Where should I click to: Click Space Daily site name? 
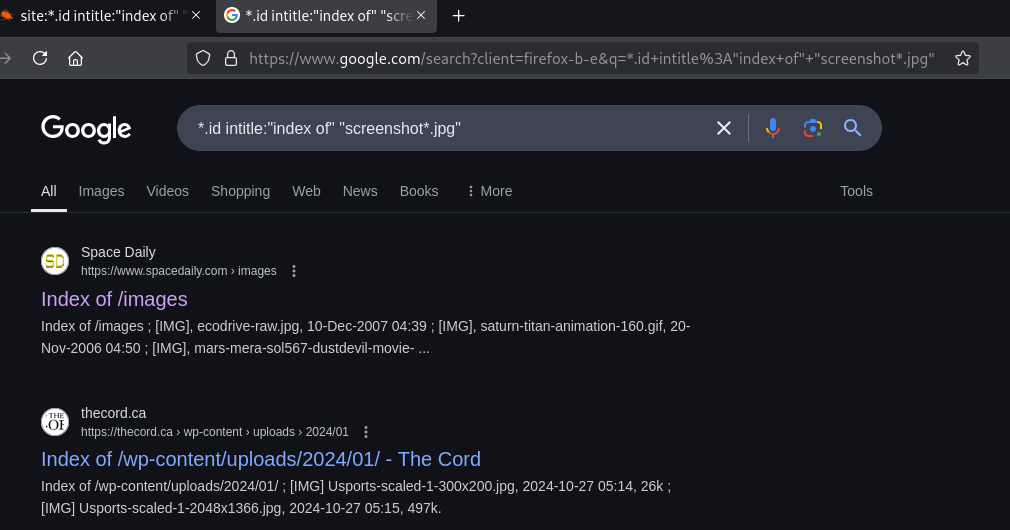tap(118, 252)
